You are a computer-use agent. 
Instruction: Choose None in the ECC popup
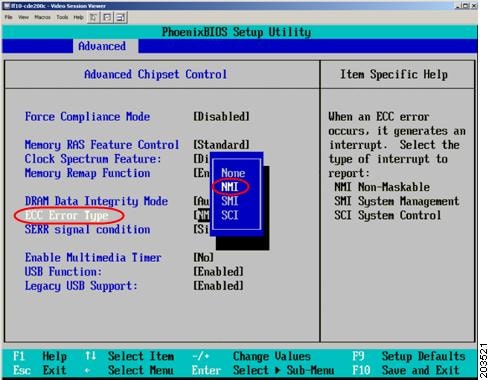[233, 173]
